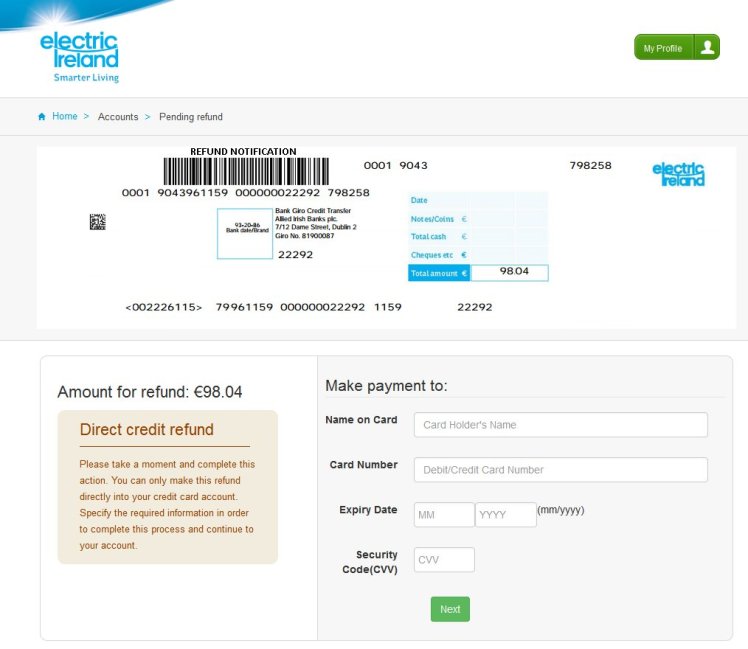This screenshot has width=748, height=649.
Task: Click the Bank date/Brand stamp box
Action: pos(245,233)
